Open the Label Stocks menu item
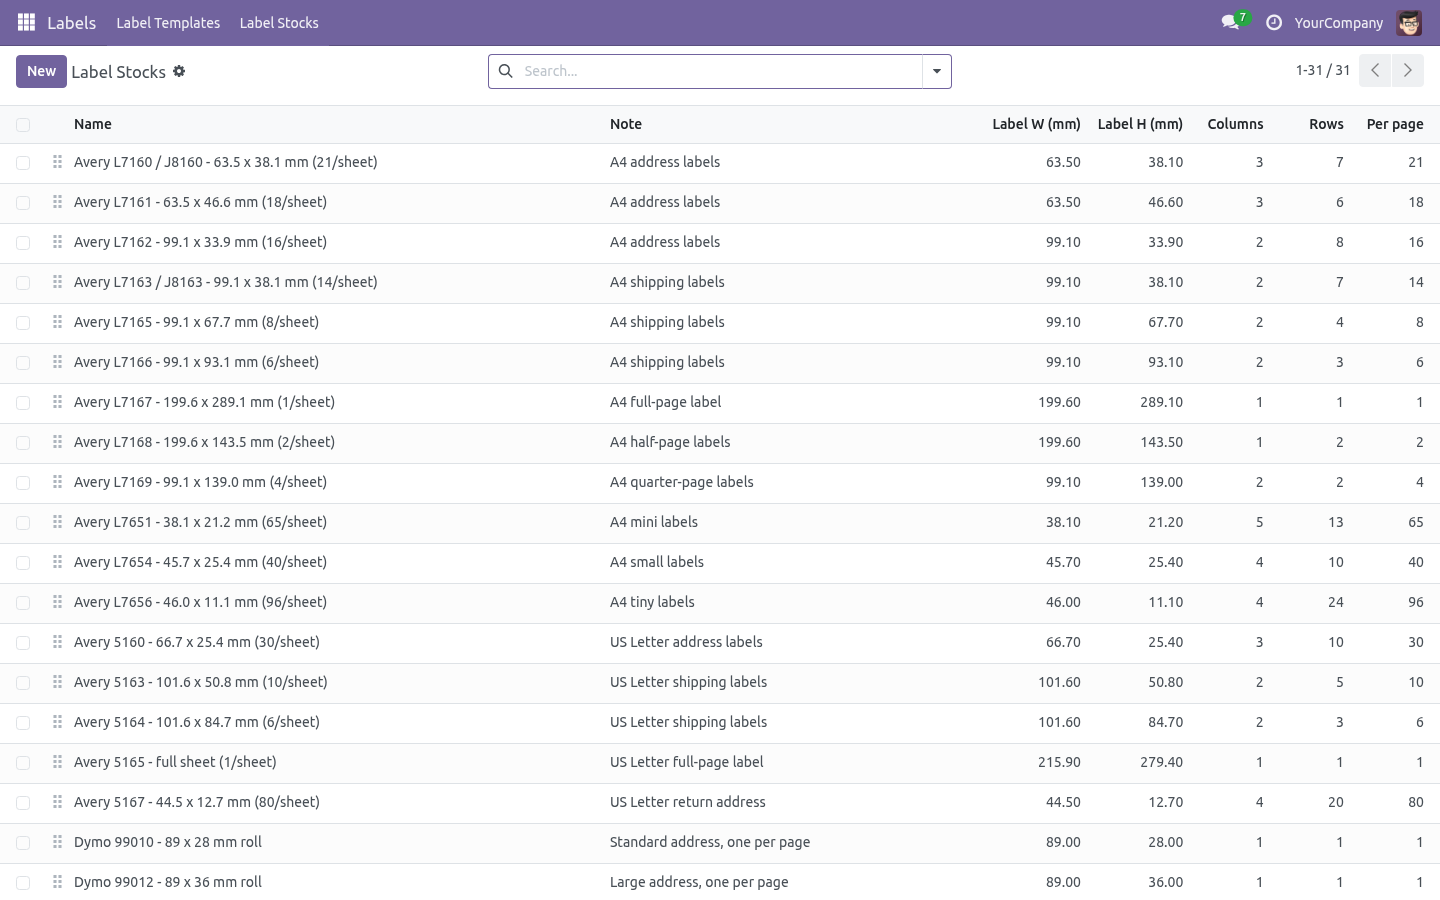 [279, 22]
